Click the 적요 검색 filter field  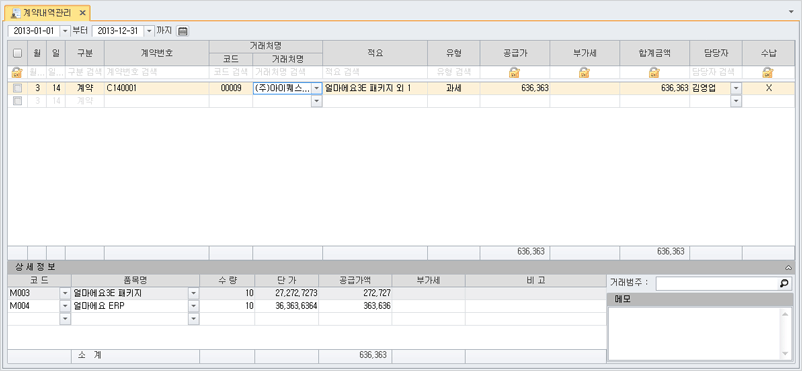coord(375,72)
